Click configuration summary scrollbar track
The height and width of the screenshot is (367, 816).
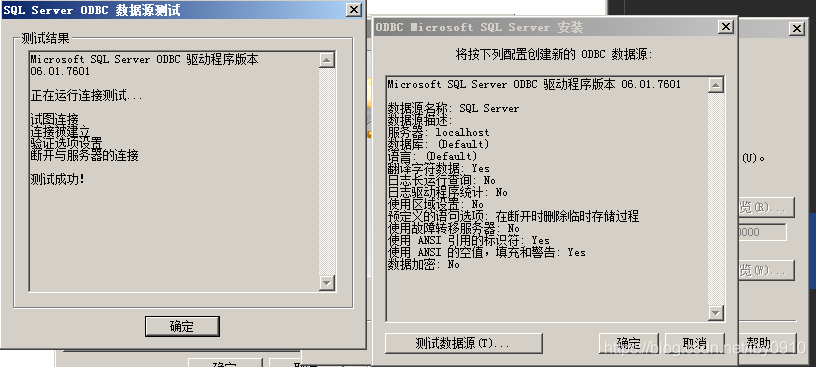pyautogui.click(x=716, y=199)
